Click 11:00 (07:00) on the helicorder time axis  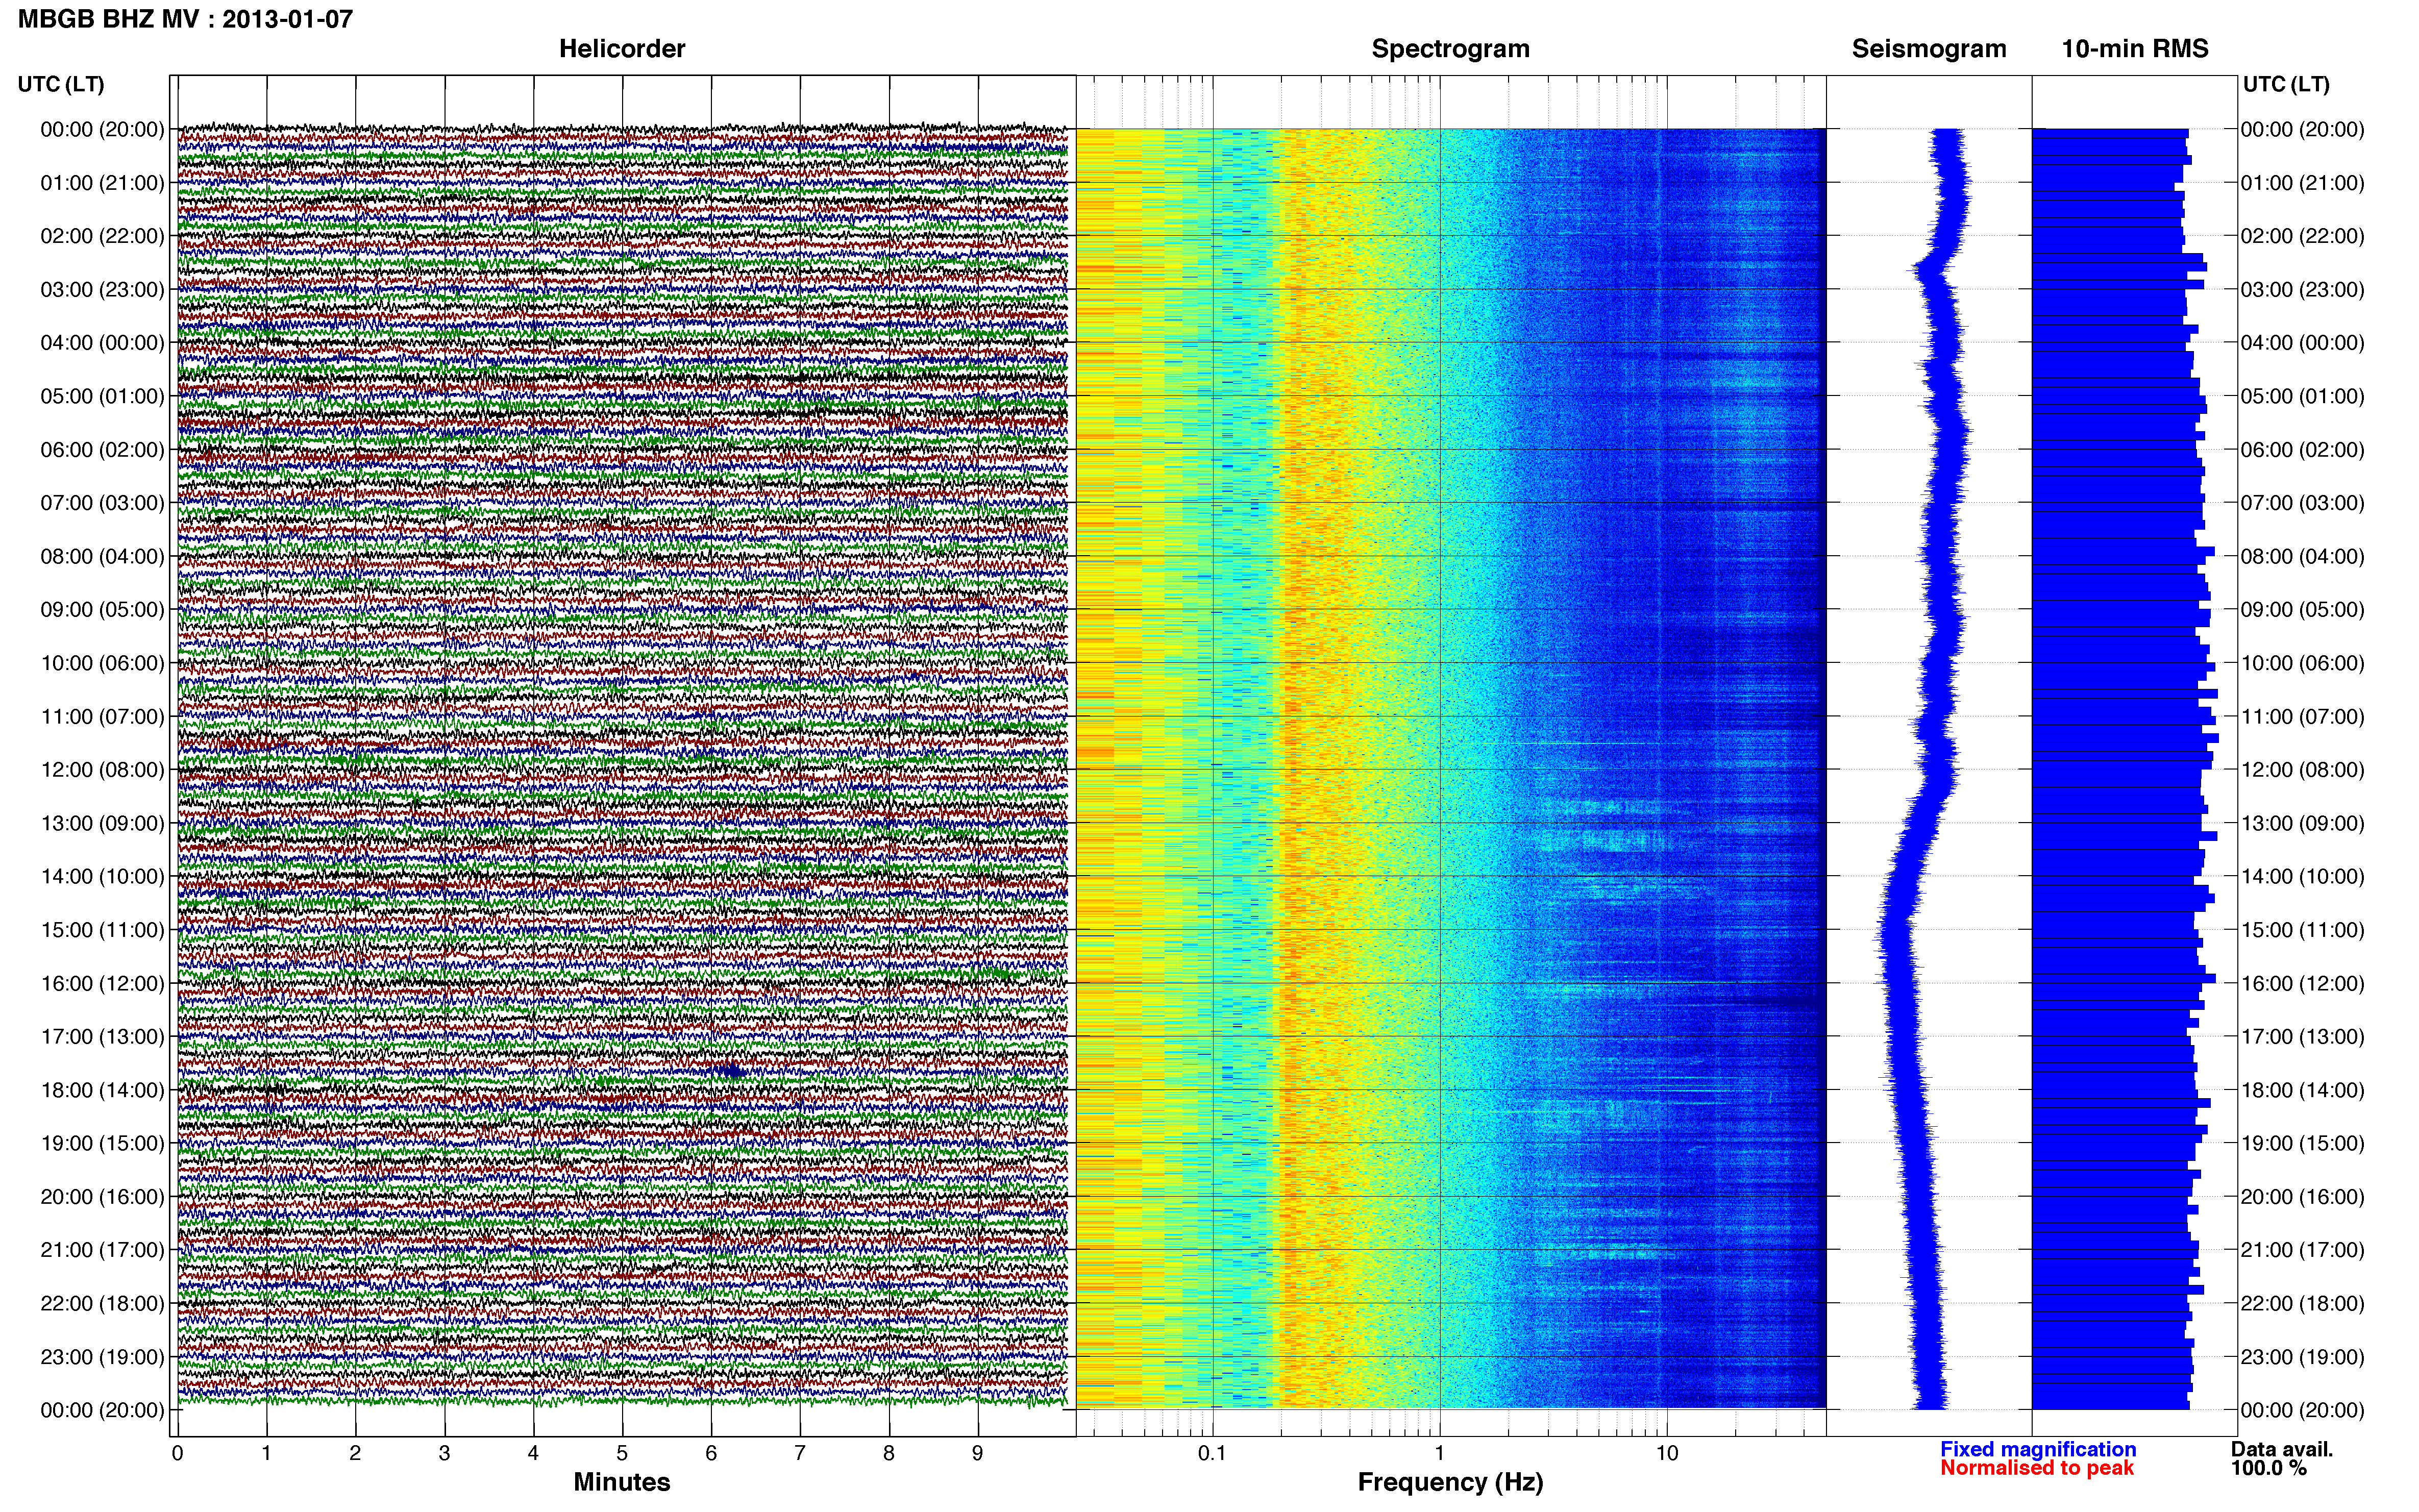(102, 717)
